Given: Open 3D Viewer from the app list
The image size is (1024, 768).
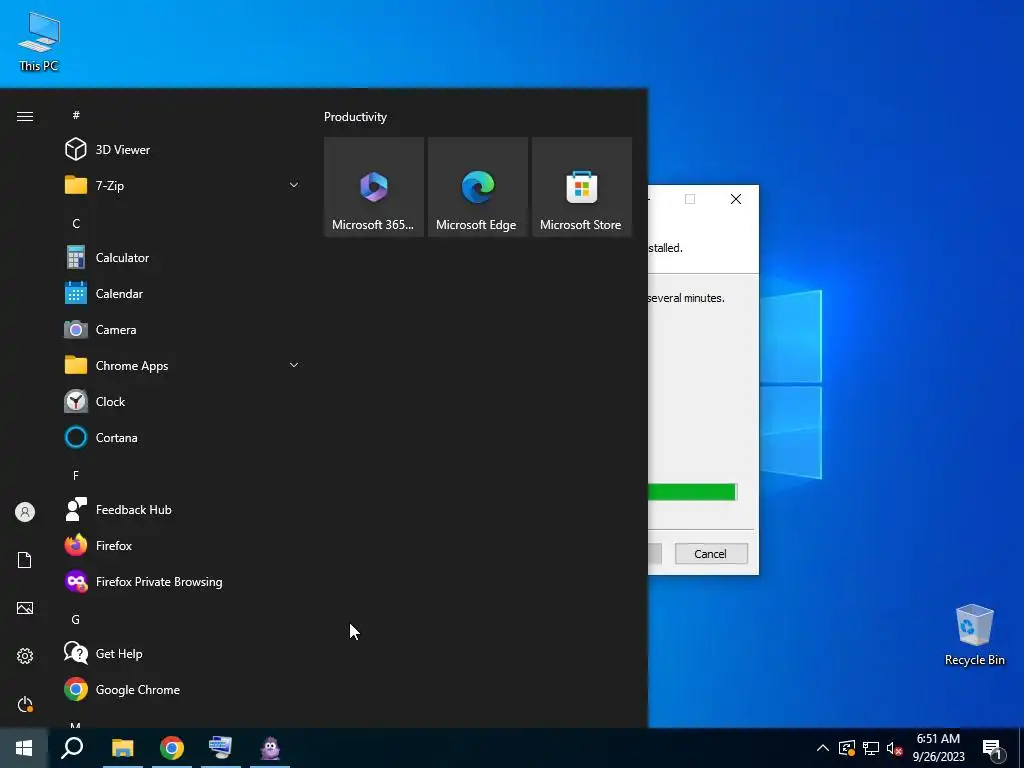Looking at the screenshot, I should (183, 150).
